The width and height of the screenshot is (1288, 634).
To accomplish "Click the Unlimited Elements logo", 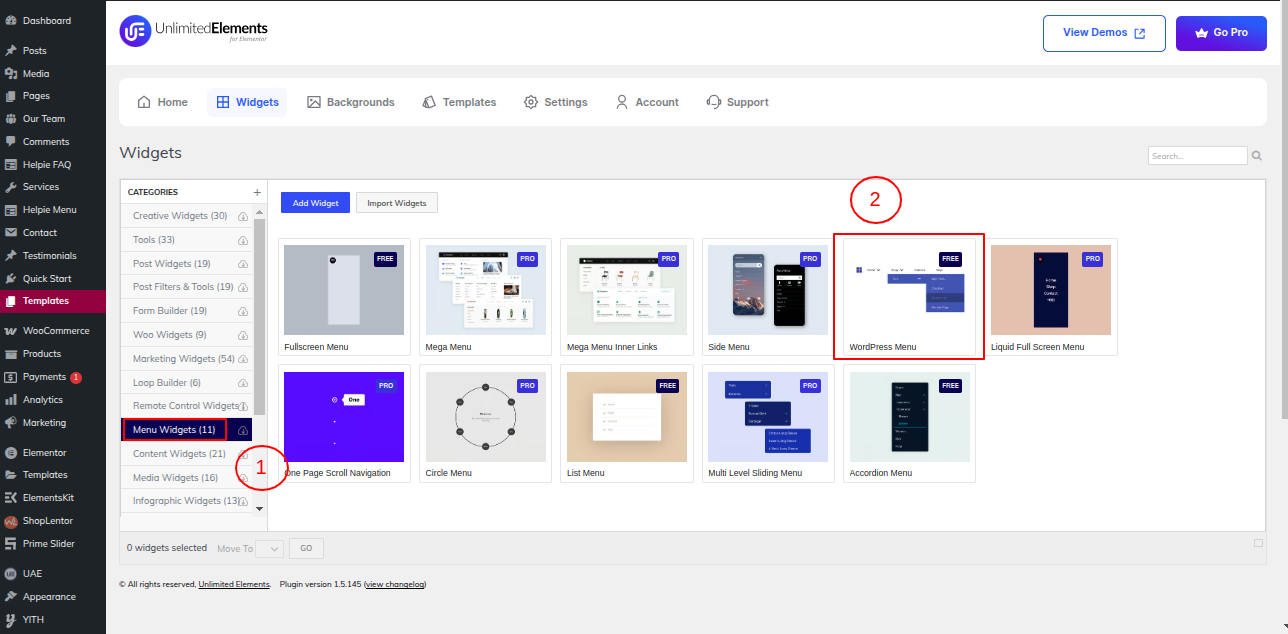I will pos(194,32).
